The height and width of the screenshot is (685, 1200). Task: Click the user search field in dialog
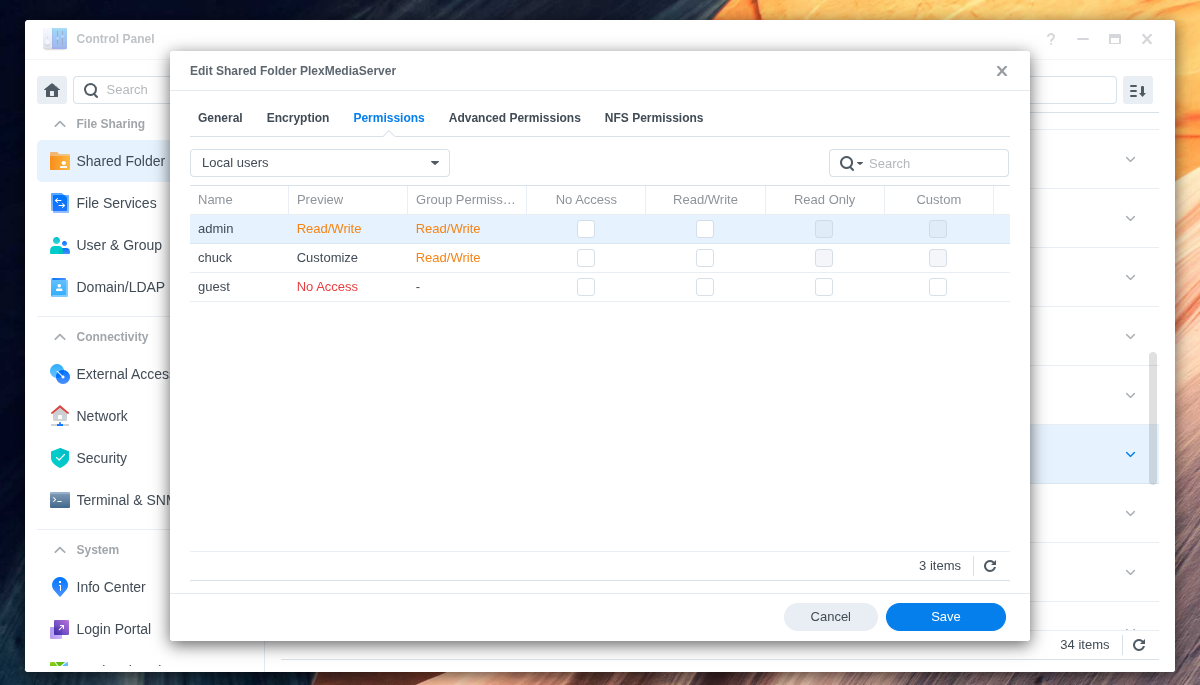click(919, 163)
